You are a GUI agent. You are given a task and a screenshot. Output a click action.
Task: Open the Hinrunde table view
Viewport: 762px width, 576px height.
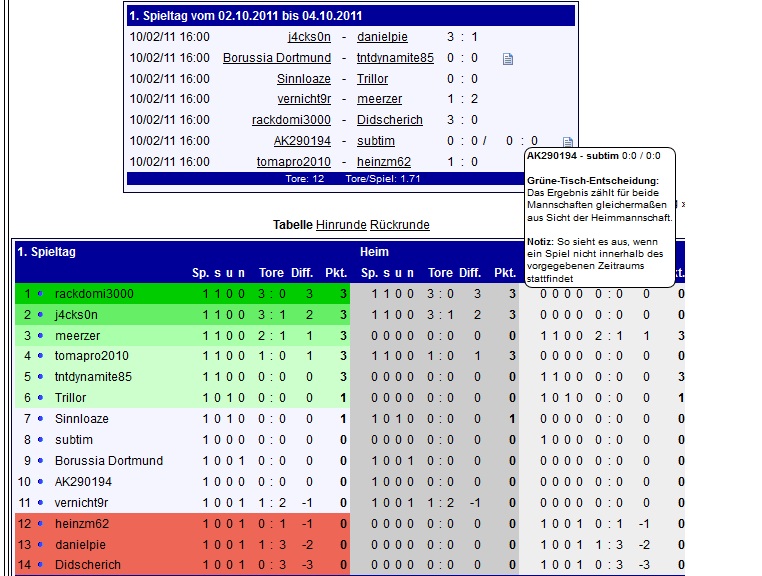click(341, 225)
